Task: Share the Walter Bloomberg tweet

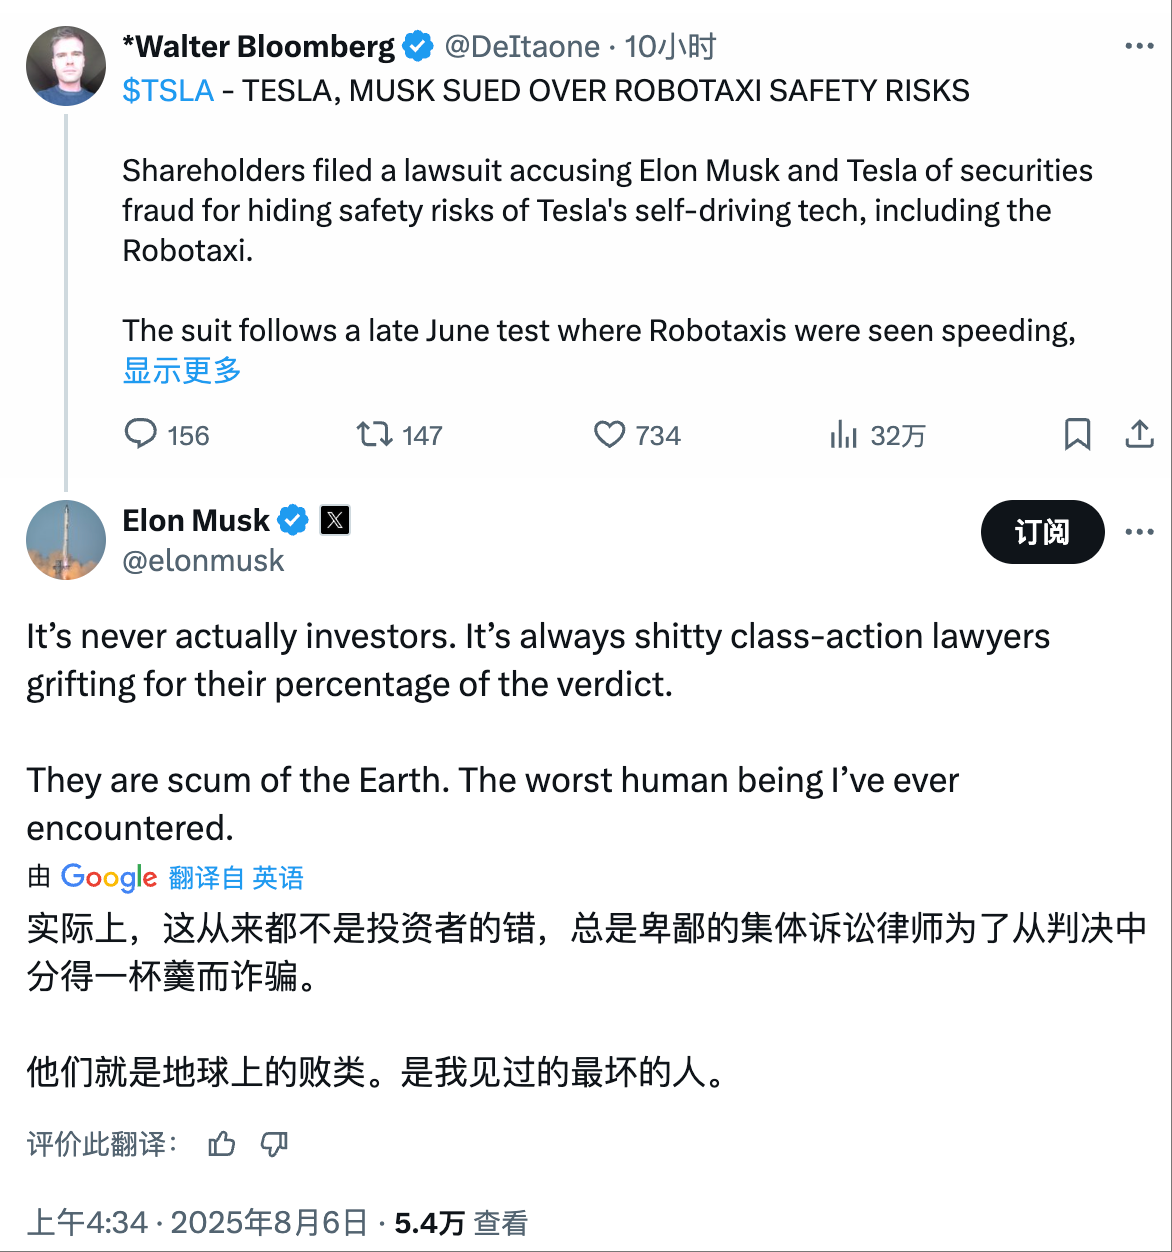Action: pyautogui.click(x=1139, y=434)
